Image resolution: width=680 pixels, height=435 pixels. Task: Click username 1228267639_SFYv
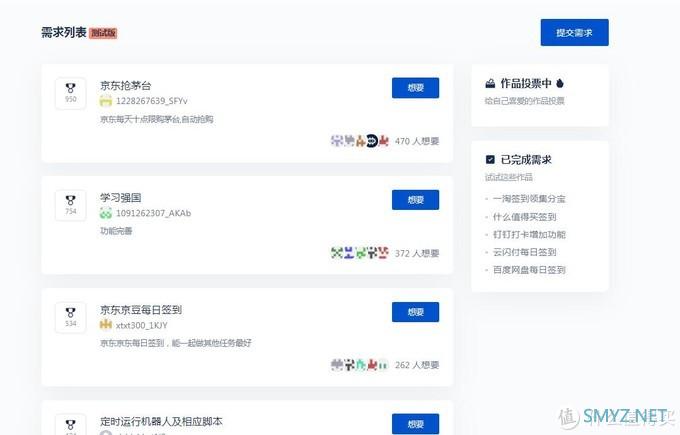[x=151, y=101]
